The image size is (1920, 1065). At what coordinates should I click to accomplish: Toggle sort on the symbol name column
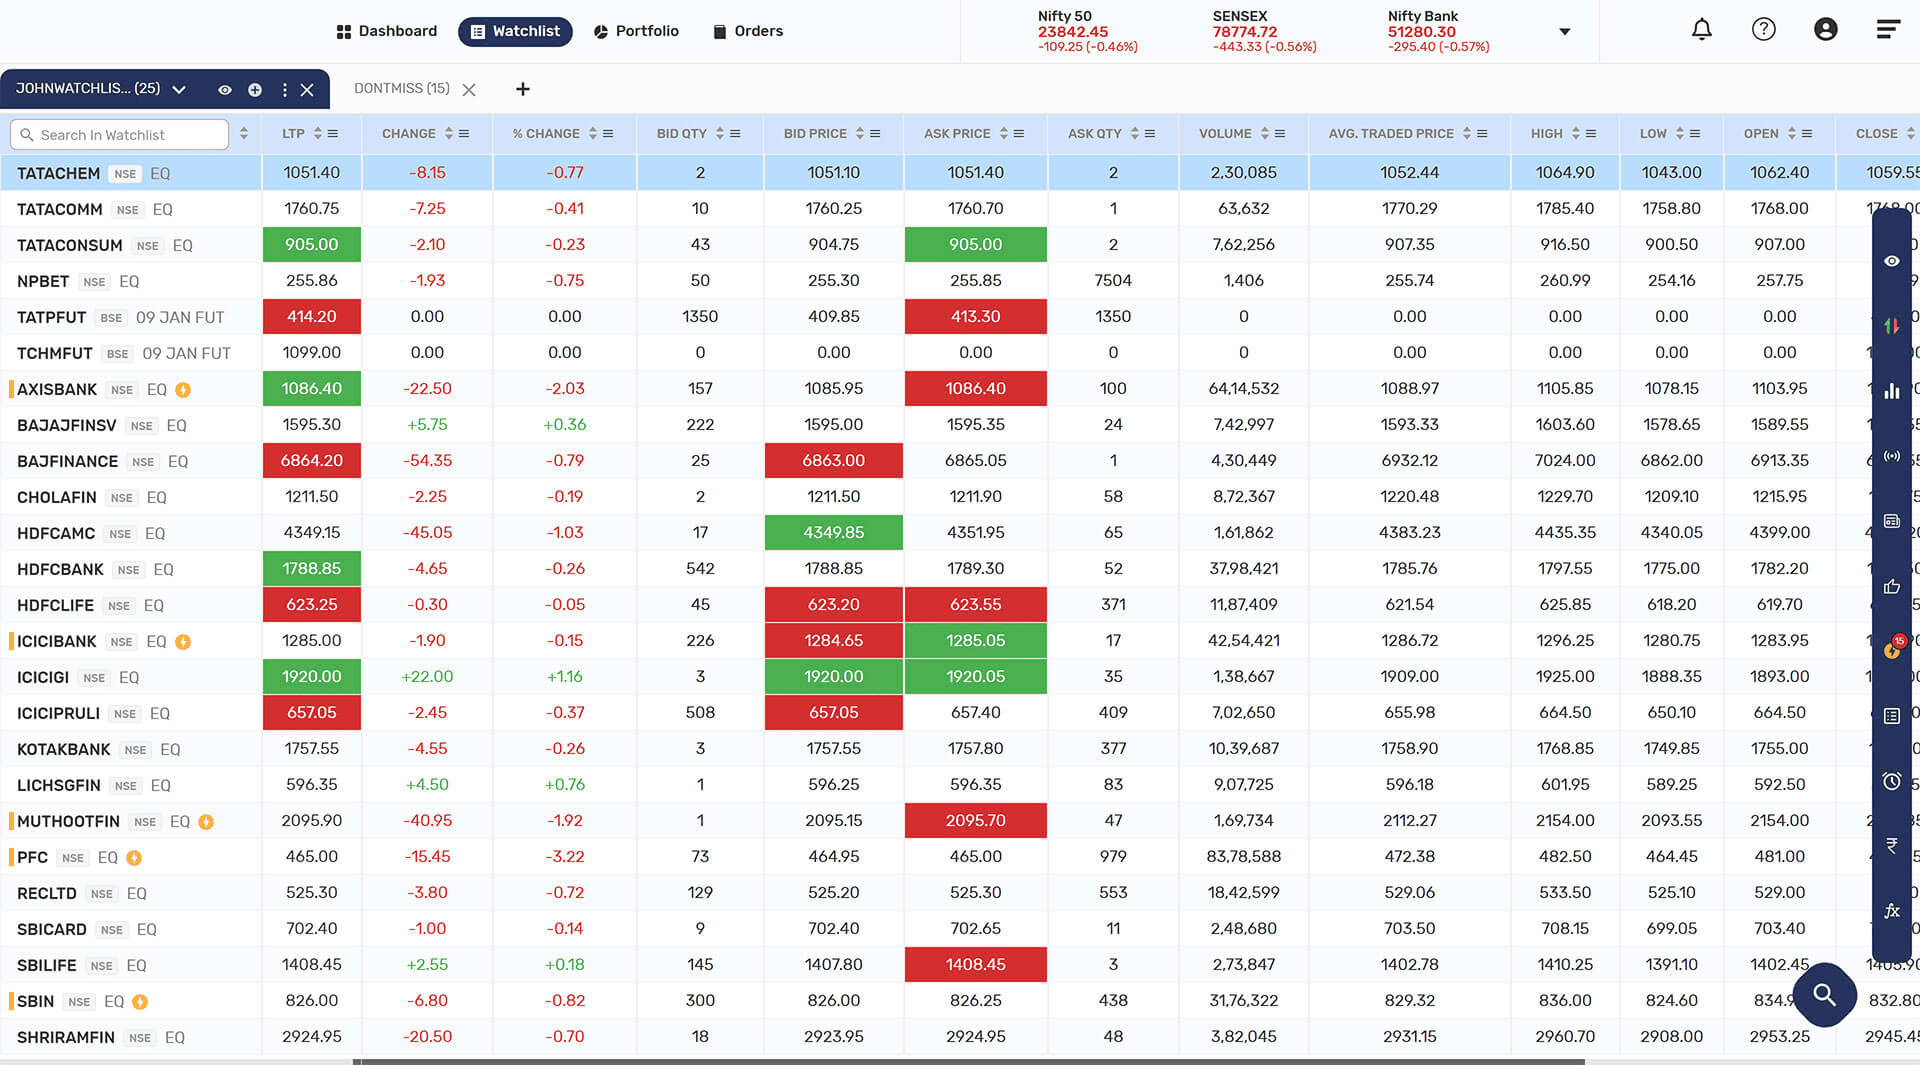click(244, 134)
